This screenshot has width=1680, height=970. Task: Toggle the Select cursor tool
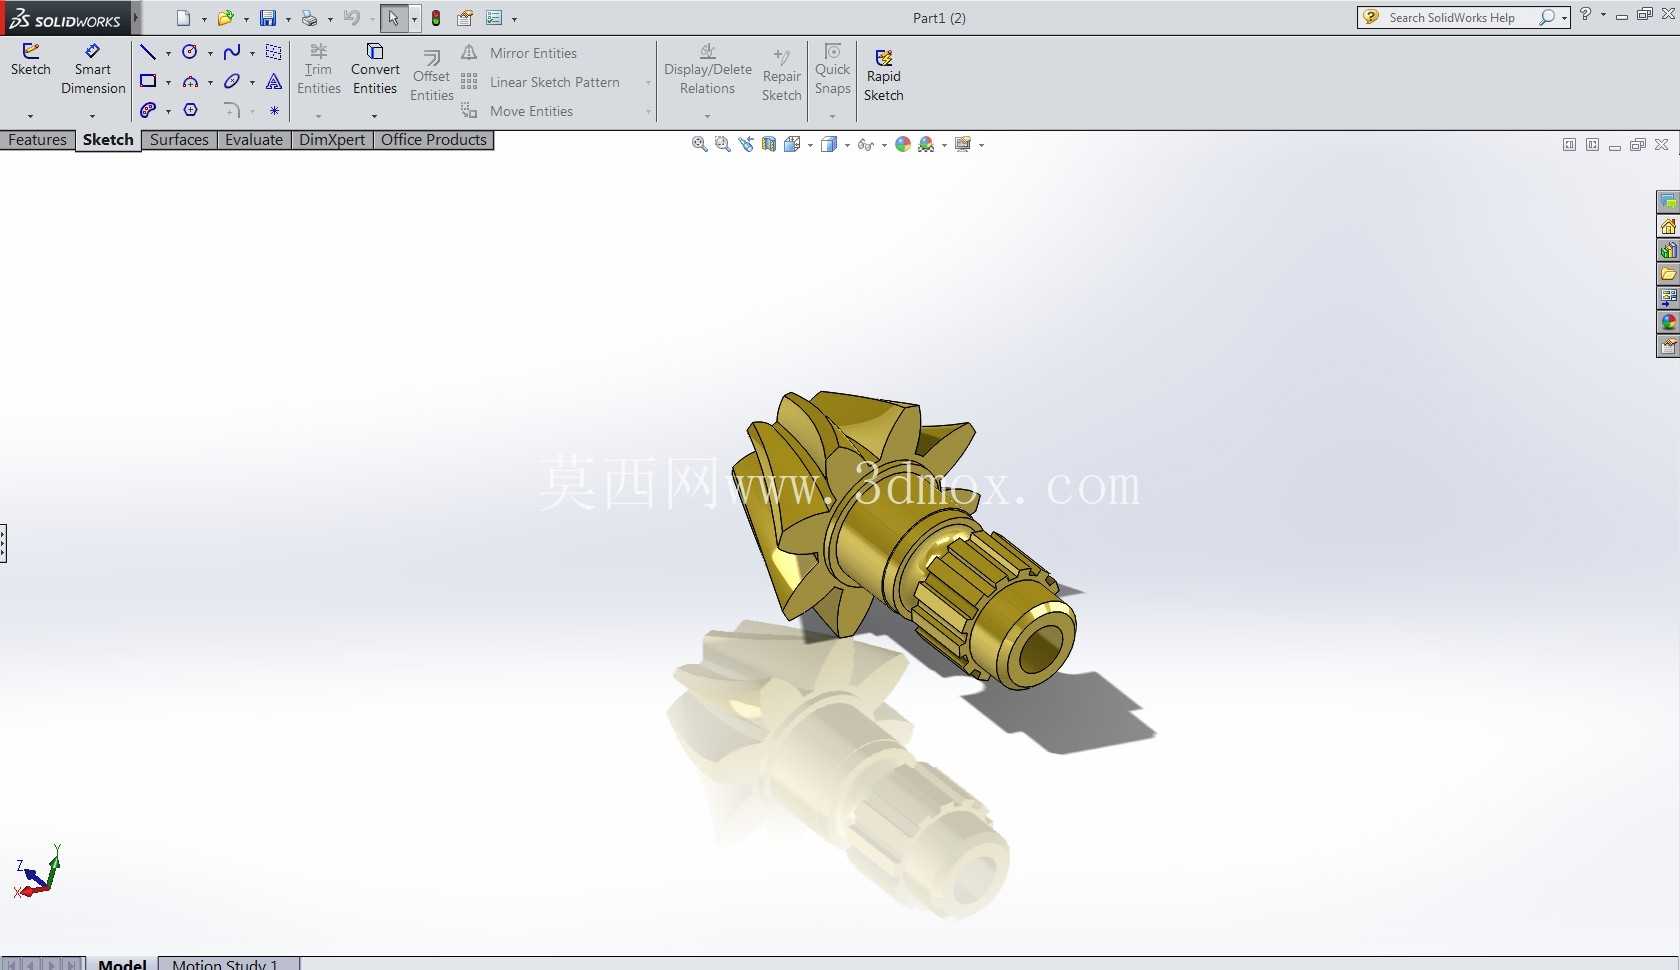[393, 18]
